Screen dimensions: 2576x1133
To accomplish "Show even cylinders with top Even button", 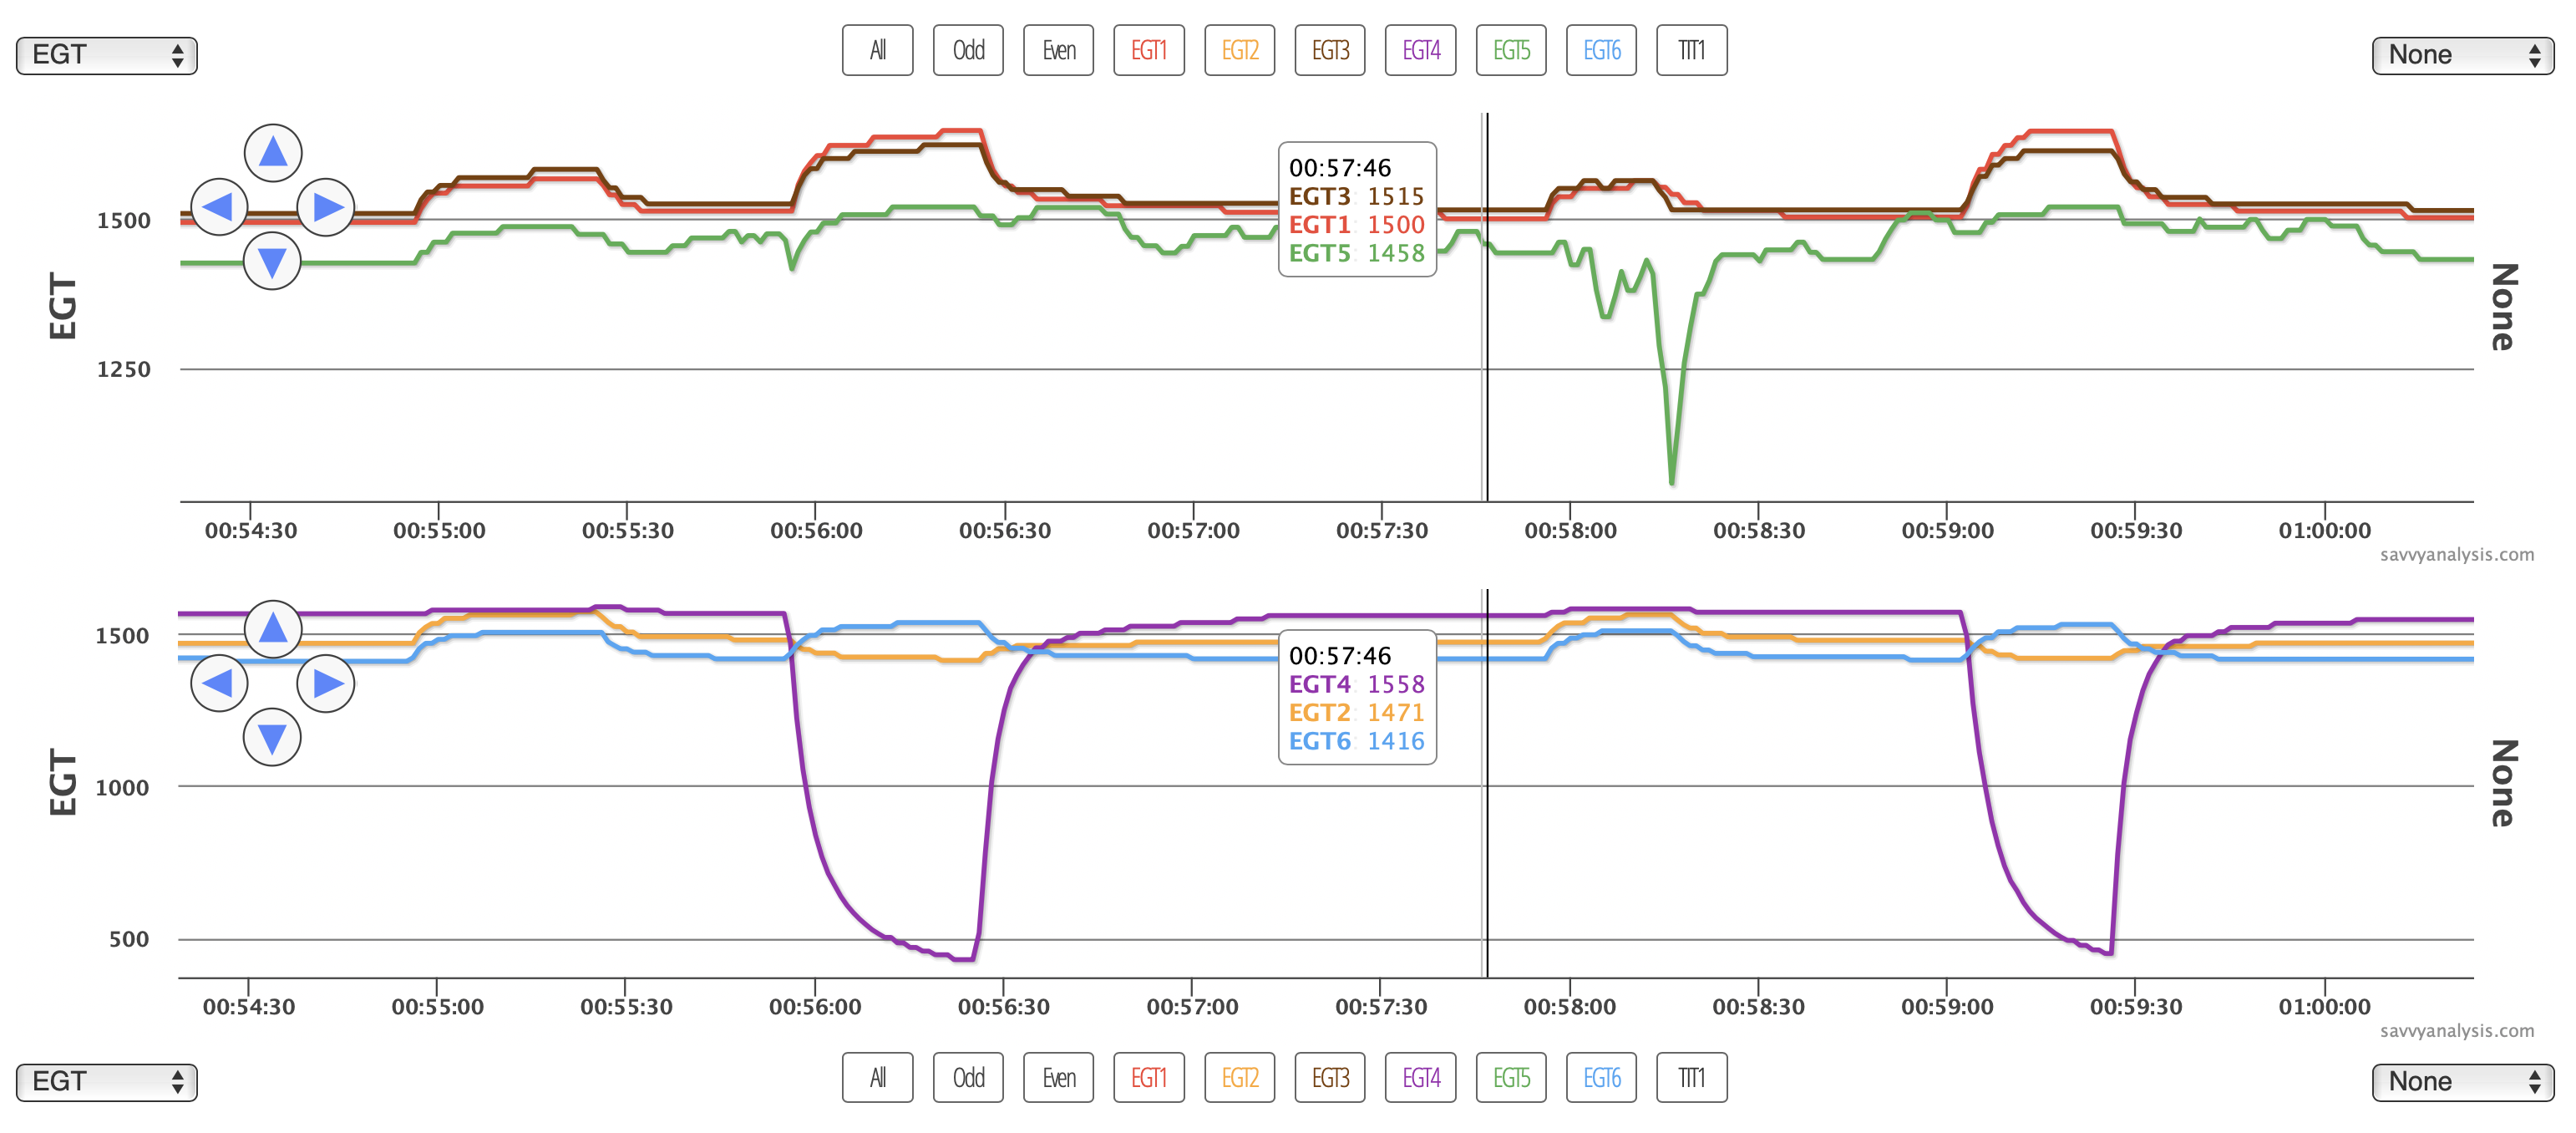I will click(x=1059, y=50).
